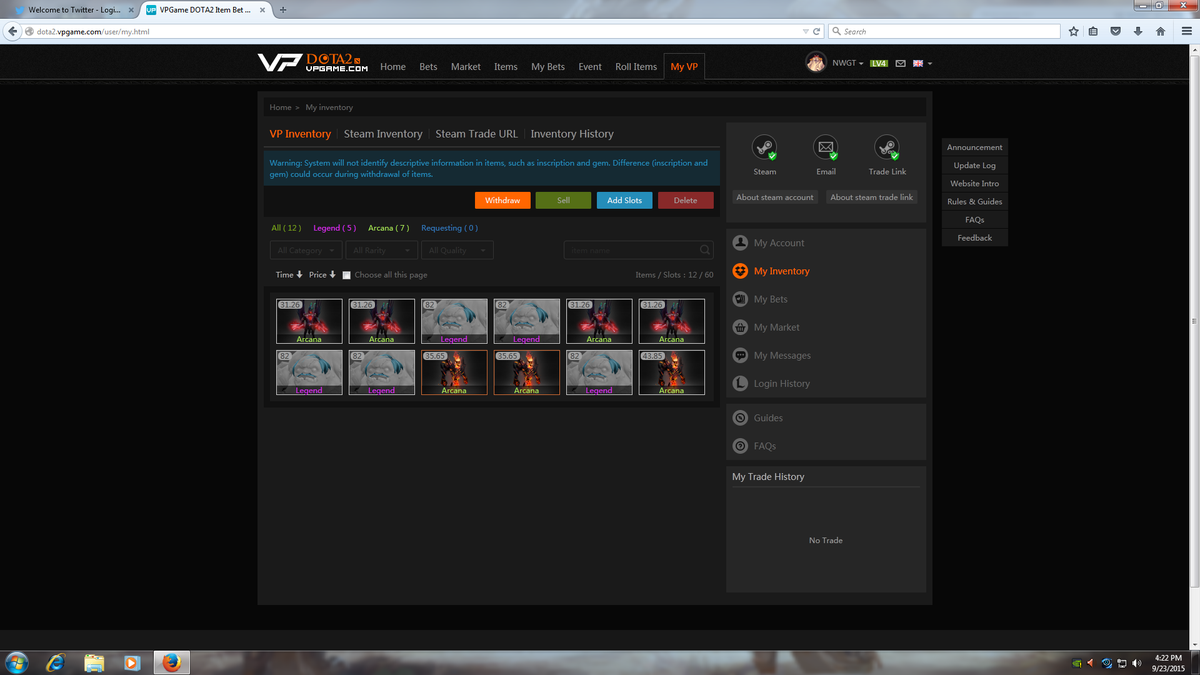Click the Steam verification icon
The width and height of the screenshot is (1200, 675).
point(765,148)
